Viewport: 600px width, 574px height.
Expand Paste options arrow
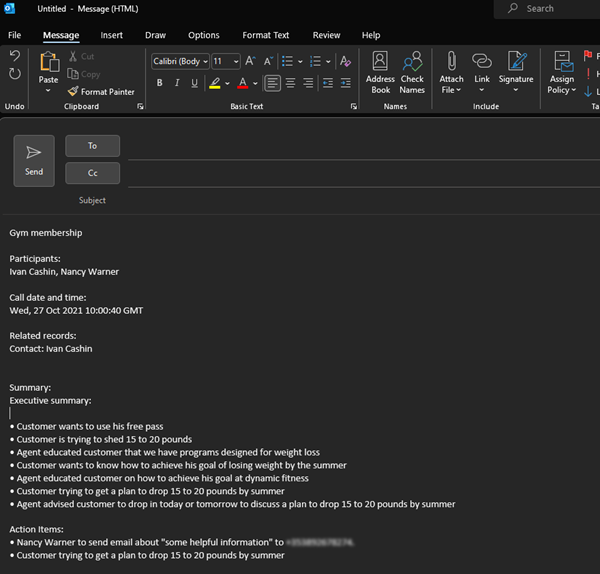pyautogui.click(x=48, y=91)
